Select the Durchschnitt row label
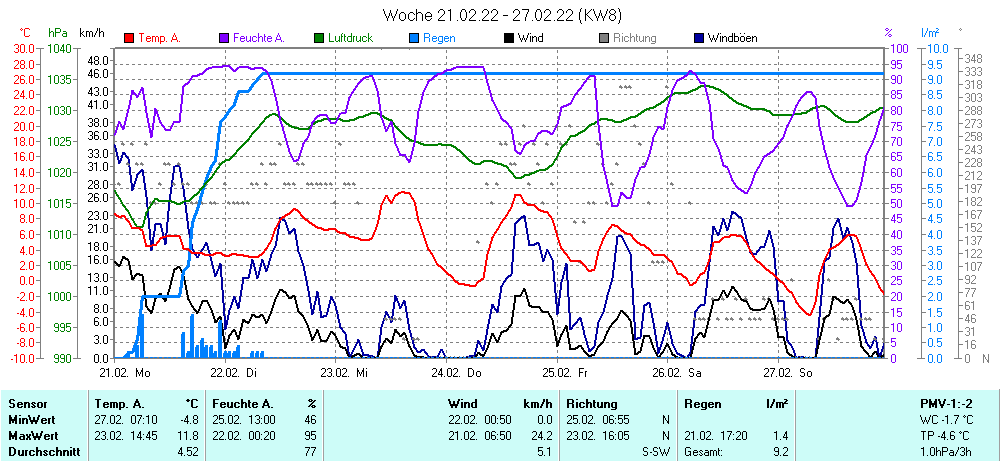1000x461 pixels. pyautogui.click(x=42, y=452)
